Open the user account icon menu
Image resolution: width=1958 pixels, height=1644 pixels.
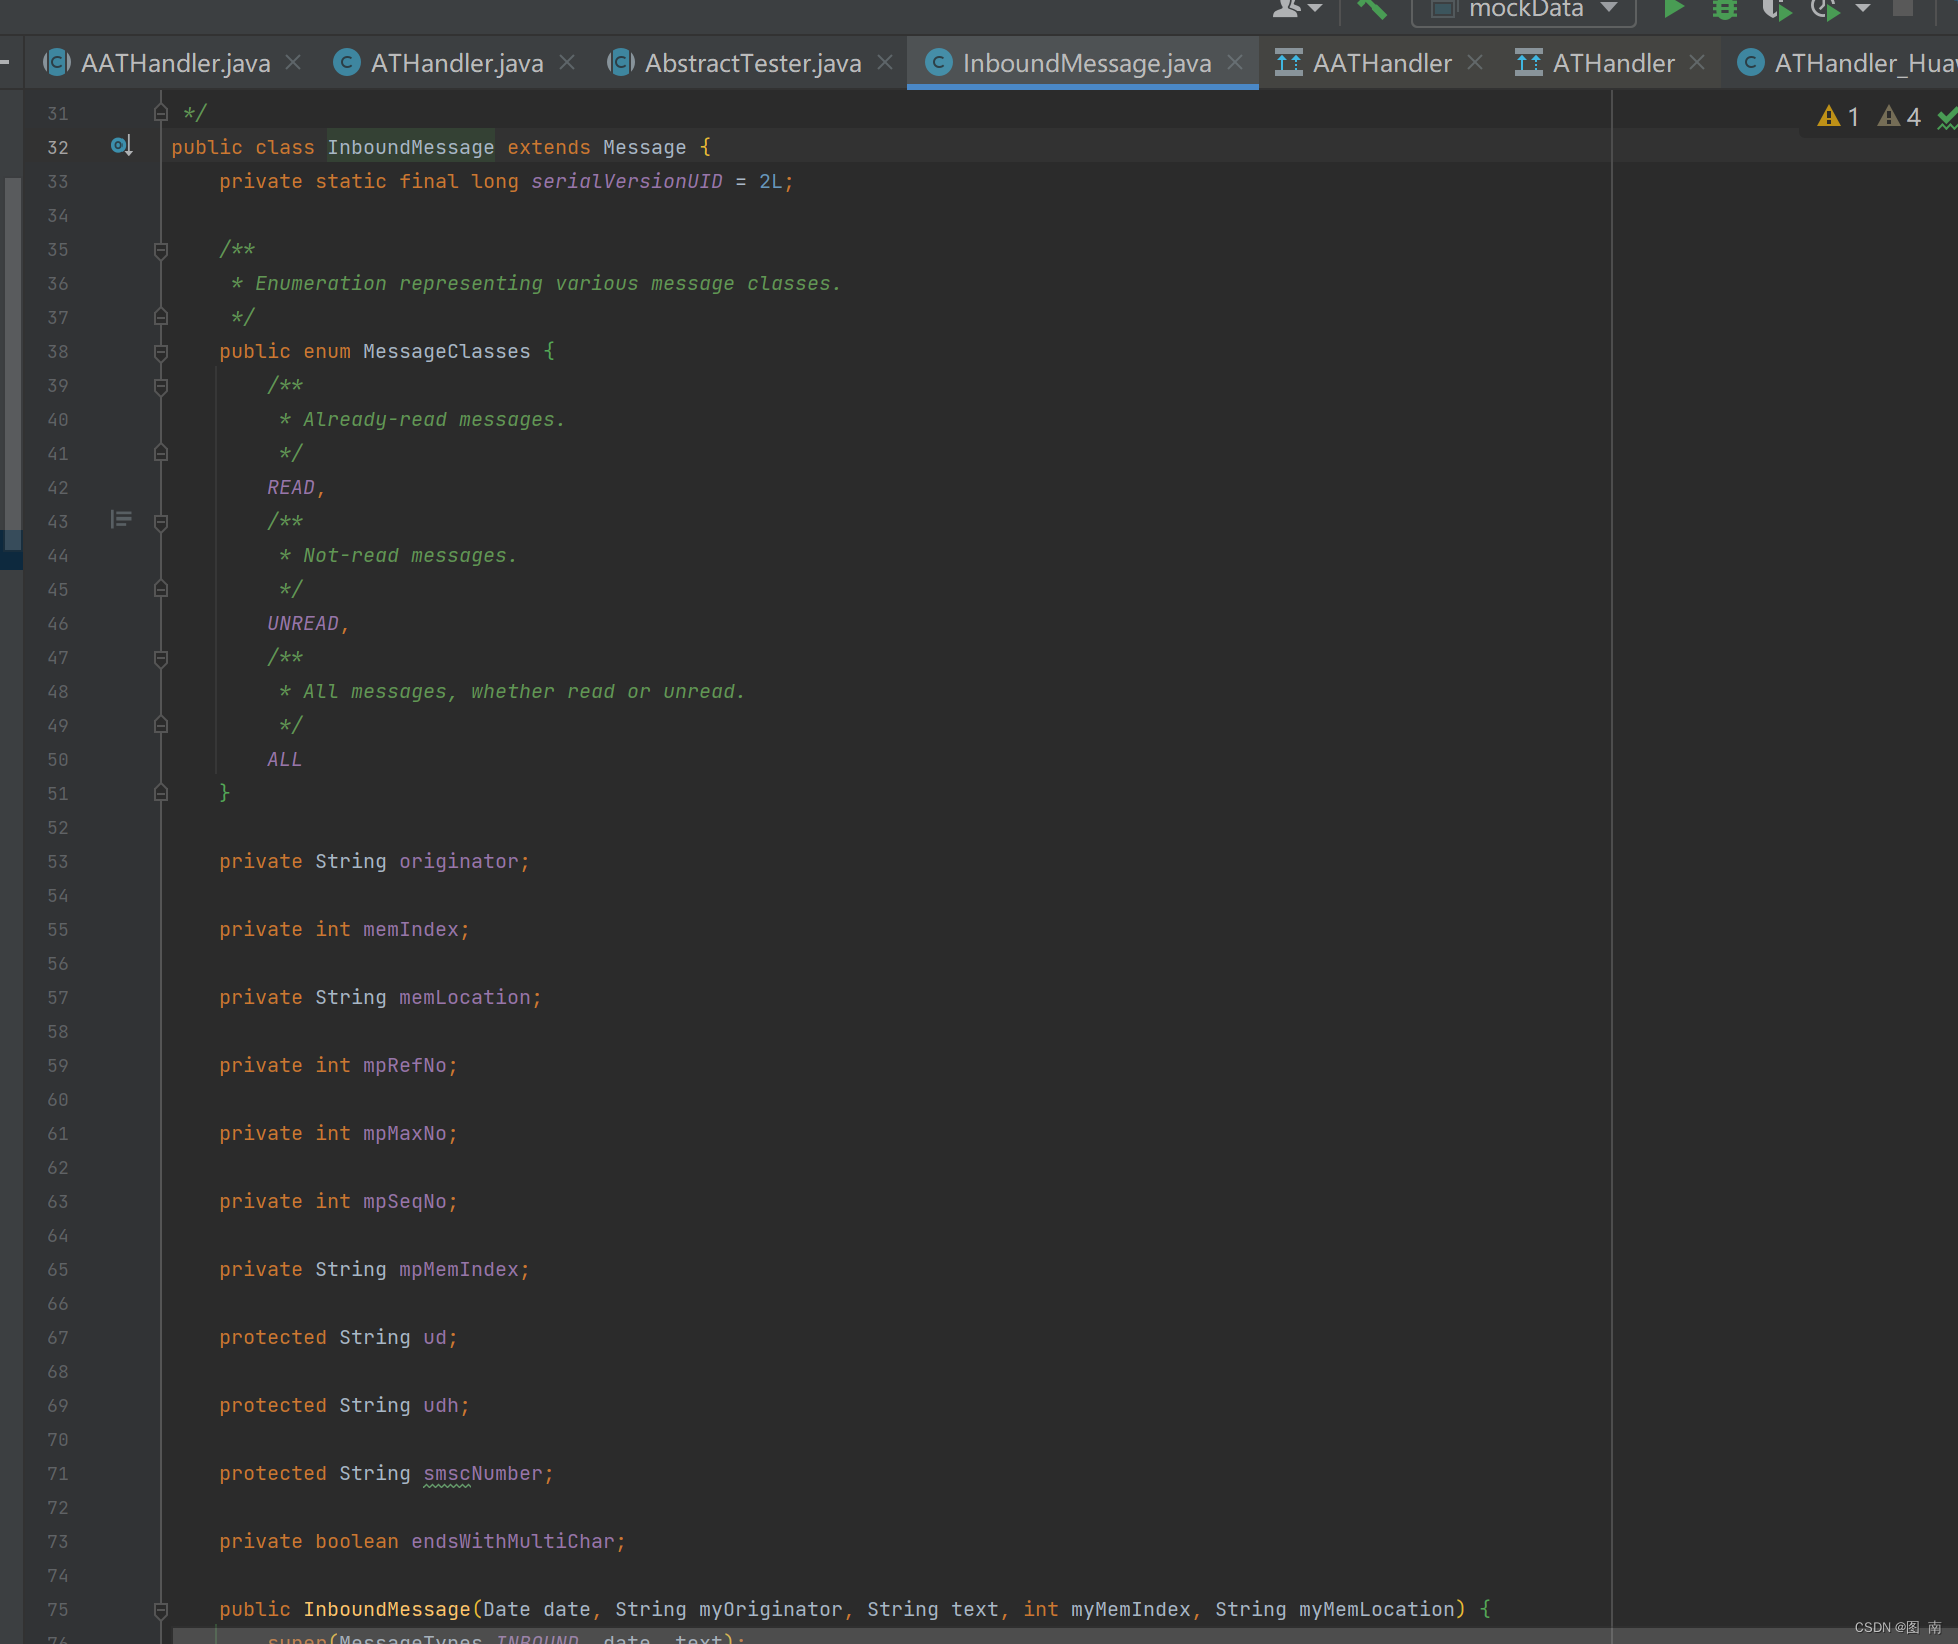click(1297, 9)
